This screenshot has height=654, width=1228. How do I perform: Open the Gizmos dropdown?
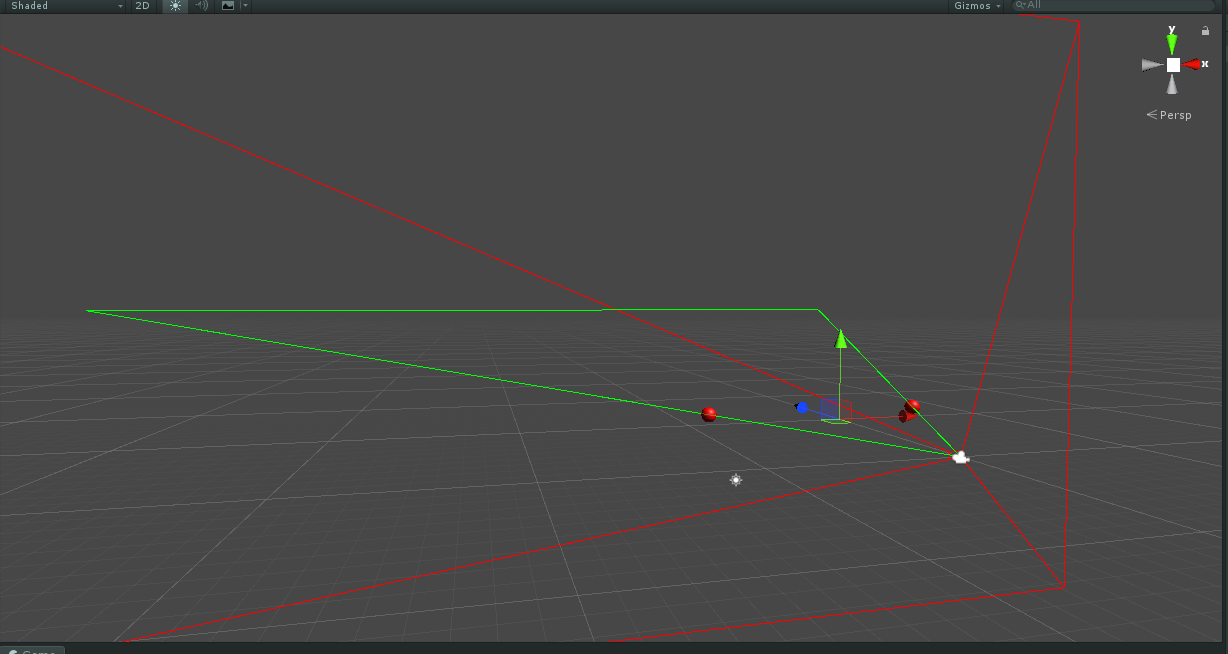click(x=975, y=6)
